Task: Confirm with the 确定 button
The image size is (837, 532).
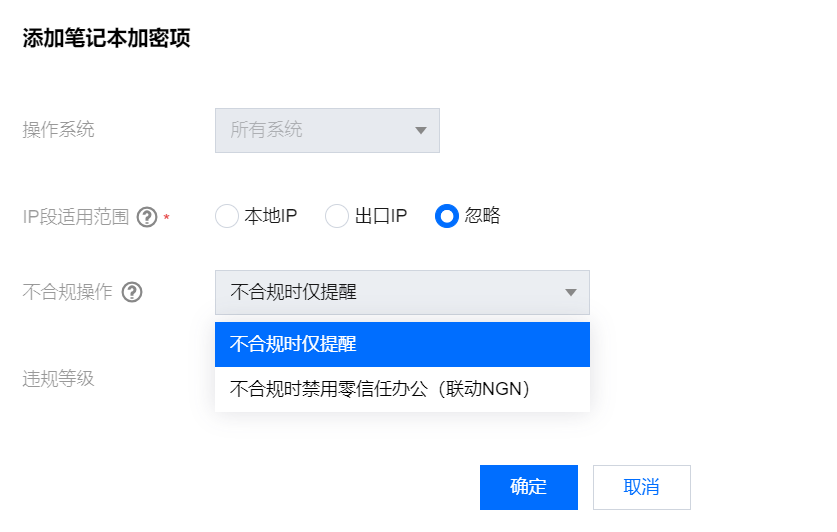Action: (528, 487)
